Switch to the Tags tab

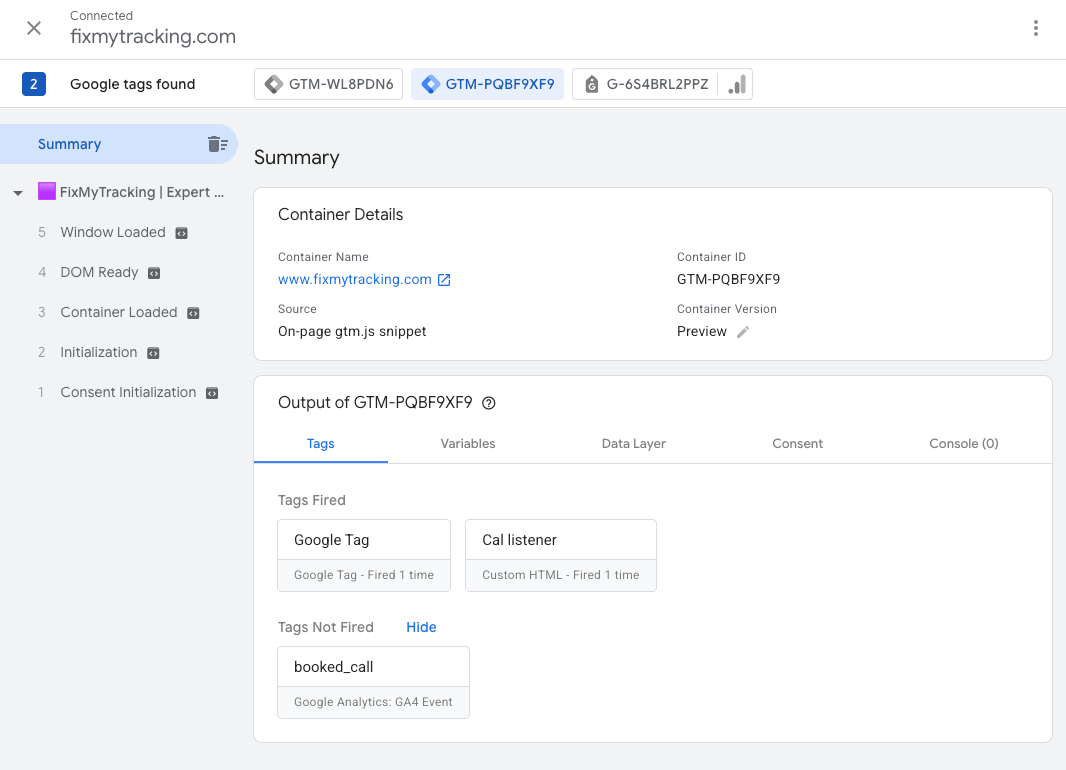click(x=321, y=444)
